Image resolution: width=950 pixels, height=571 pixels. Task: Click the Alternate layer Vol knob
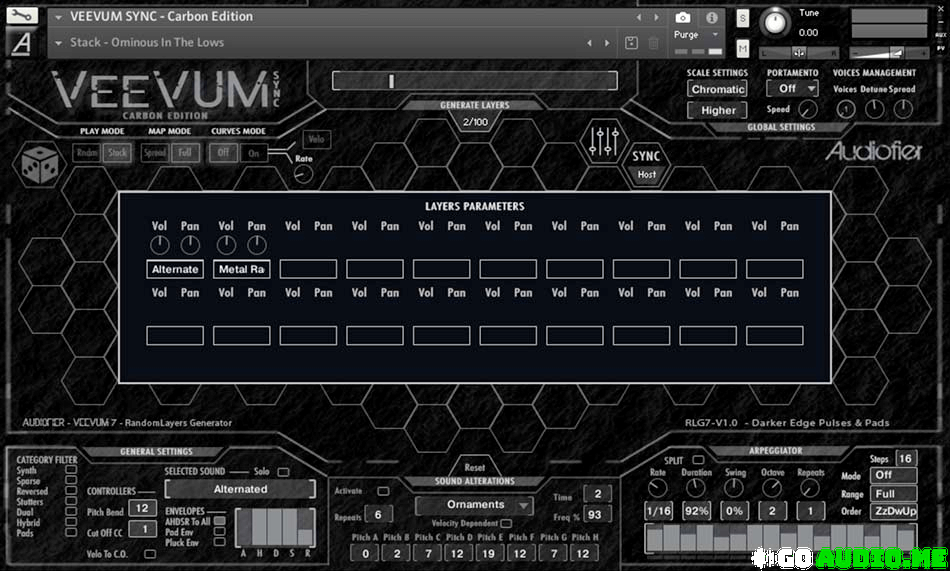tap(159, 245)
